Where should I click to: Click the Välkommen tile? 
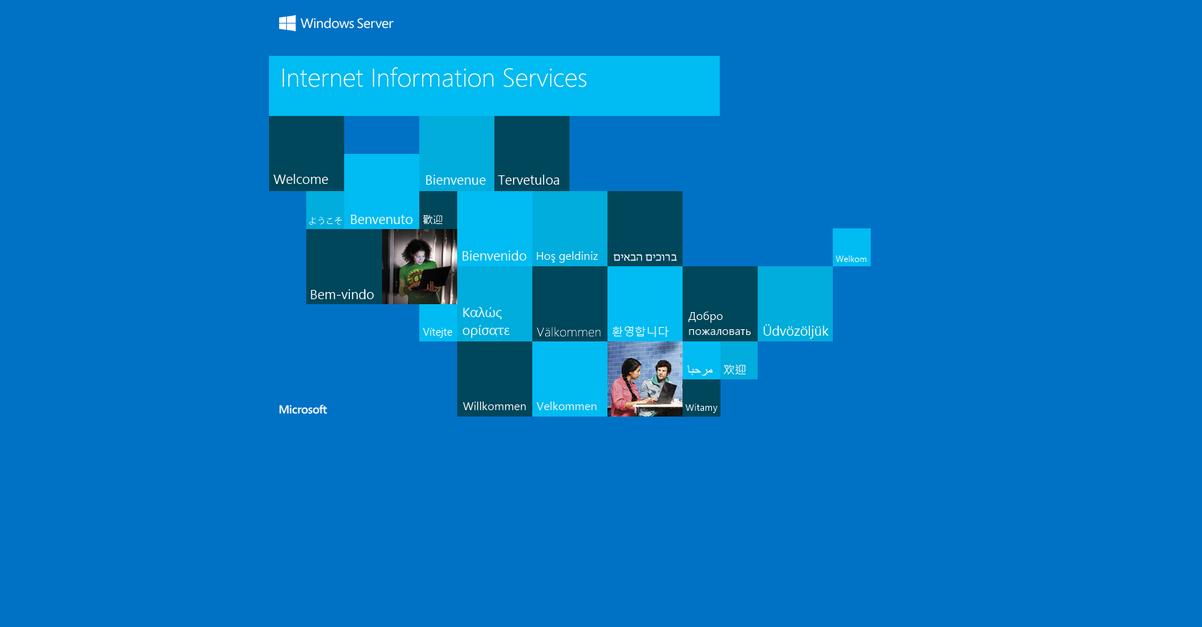[569, 304]
